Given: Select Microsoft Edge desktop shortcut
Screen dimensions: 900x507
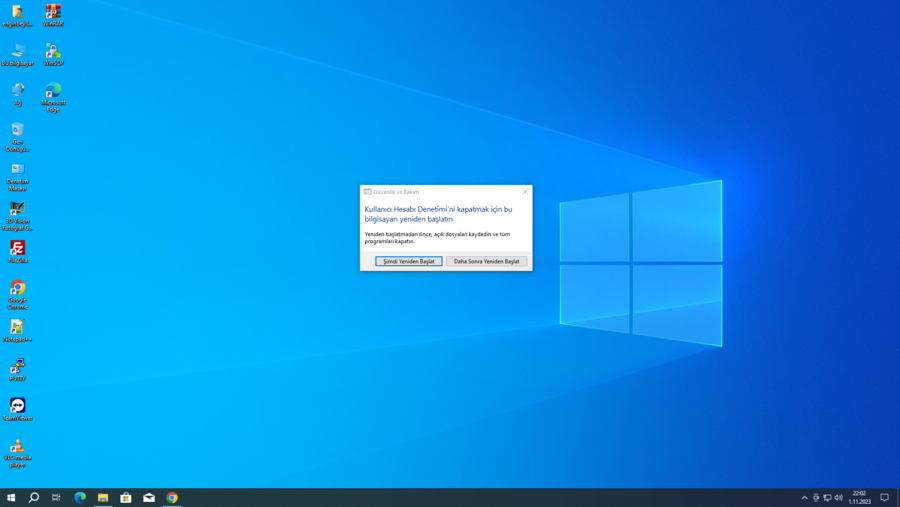Looking at the screenshot, I should pos(53,98).
